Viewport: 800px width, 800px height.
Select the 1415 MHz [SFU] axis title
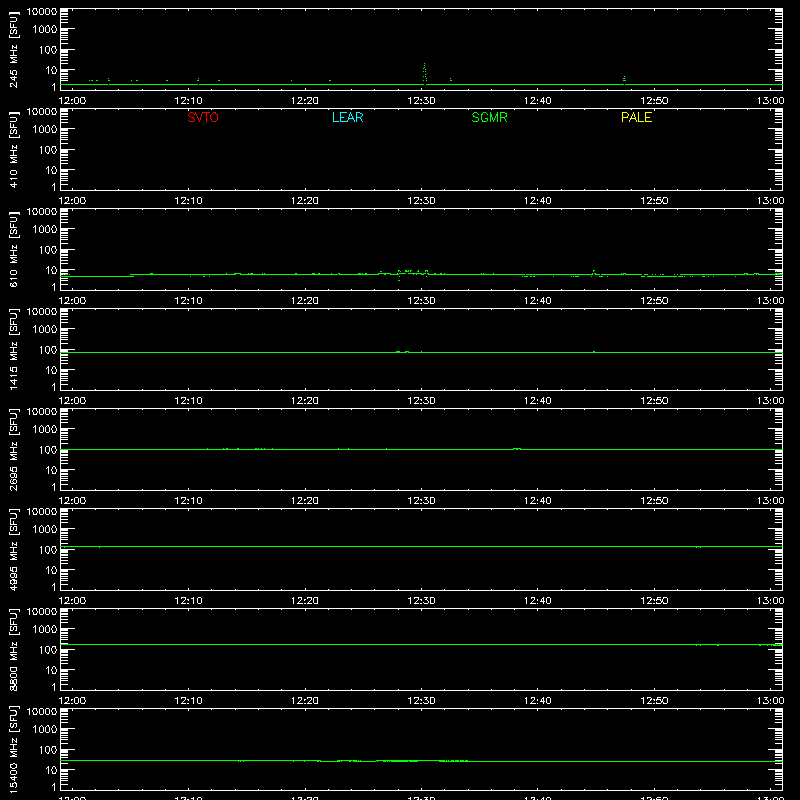point(14,350)
